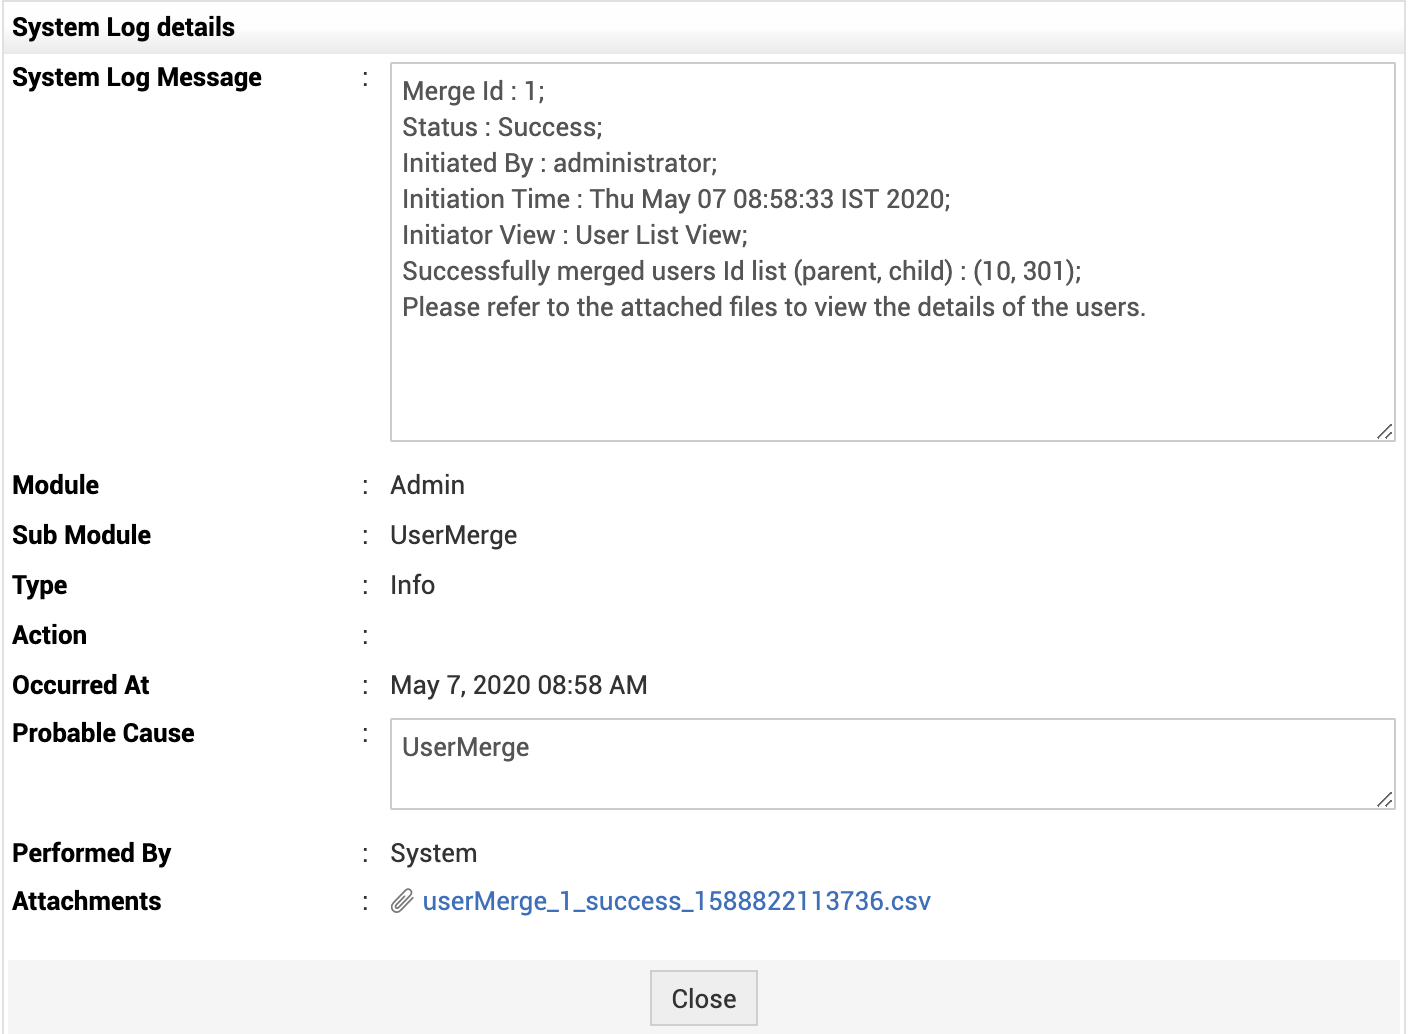
Task: Click the paperclip attachment icon
Action: tap(402, 901)
